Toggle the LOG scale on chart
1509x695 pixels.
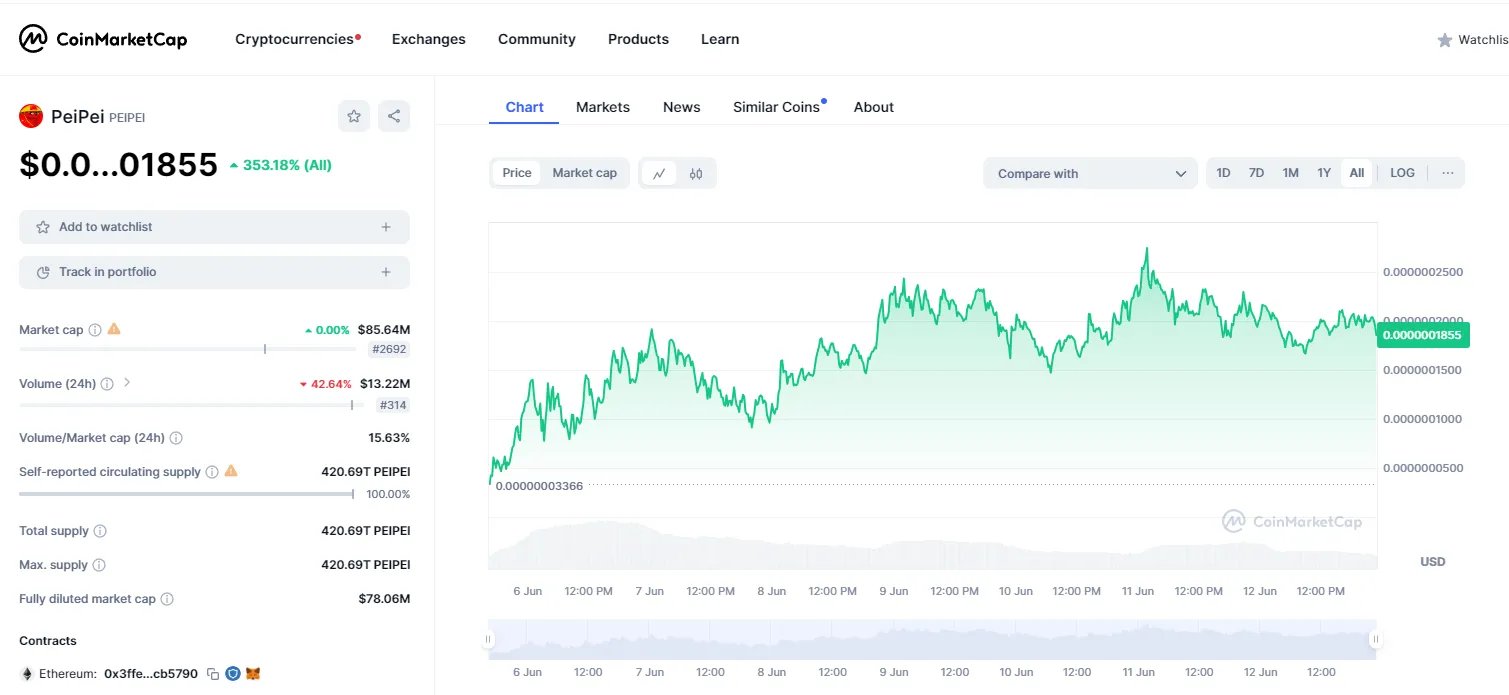point(1402,173)
